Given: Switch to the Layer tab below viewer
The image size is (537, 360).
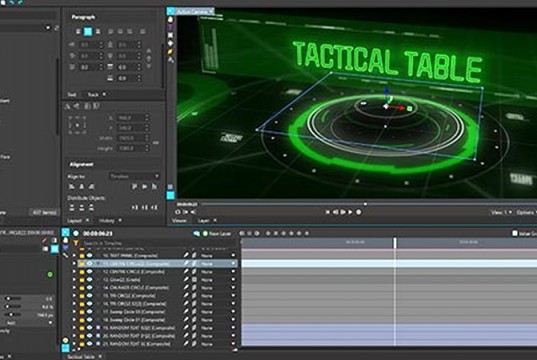Looking at the screenshot, I should [203, 221].
